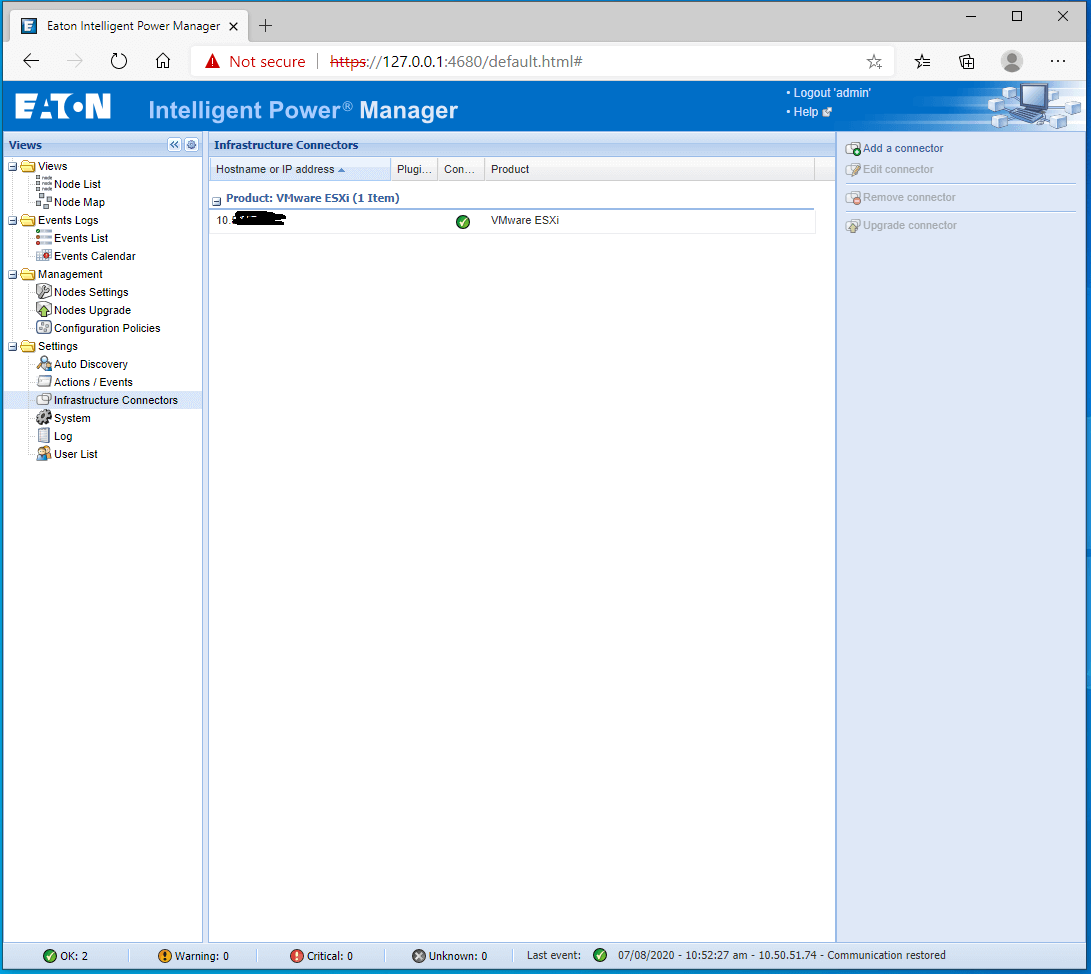Image resolution: width=1091 pixels, height=974 pixels.
Task: Click Logout 'admin' in the header
Action: pos(833,92)
